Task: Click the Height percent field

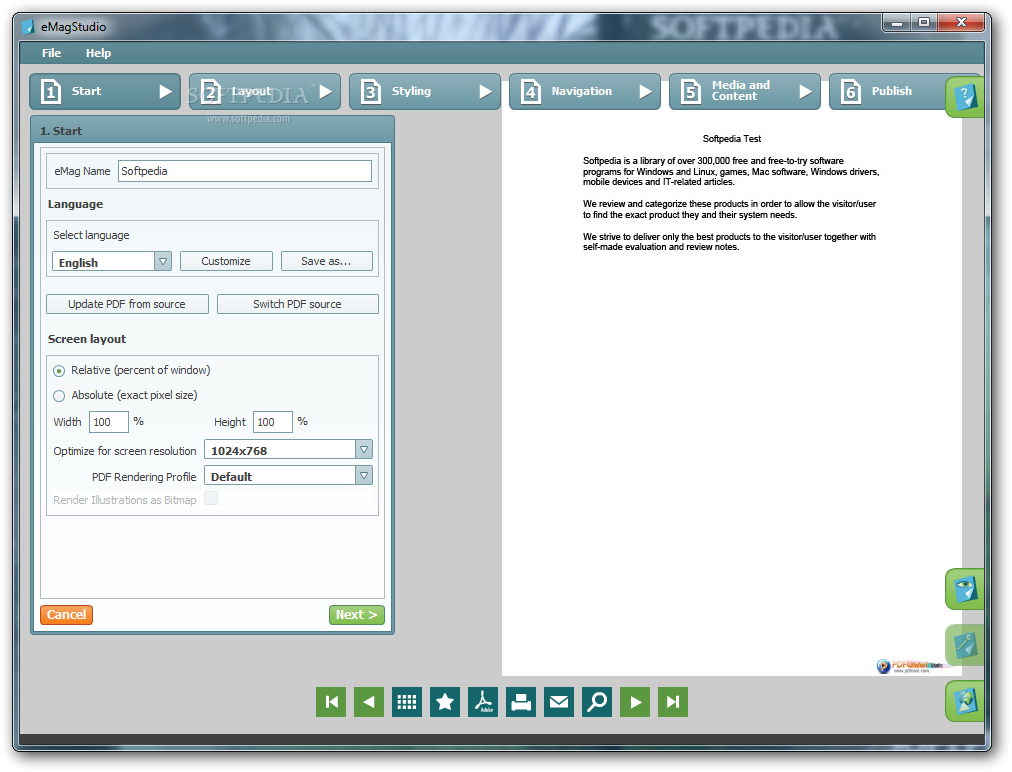Action: point(272,422)
